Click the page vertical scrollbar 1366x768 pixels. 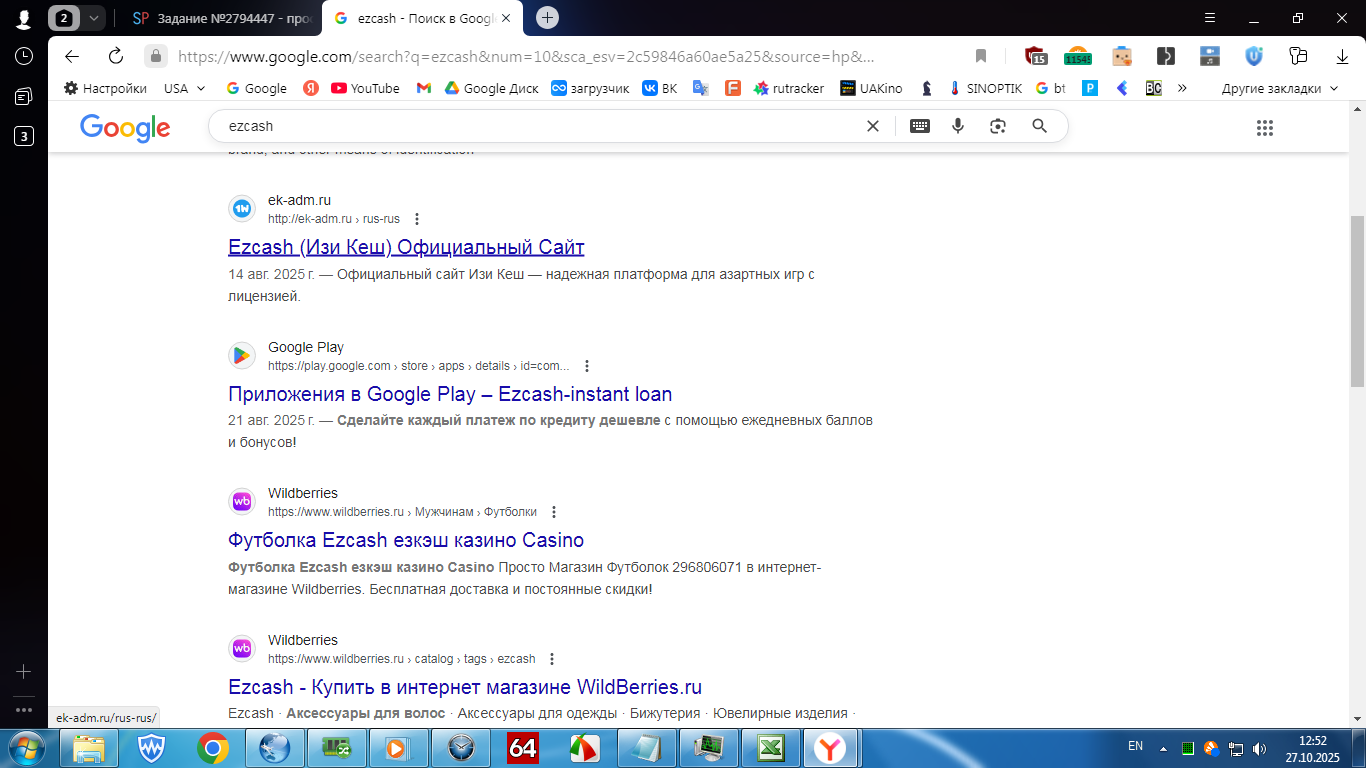(x=1357, y=300)
